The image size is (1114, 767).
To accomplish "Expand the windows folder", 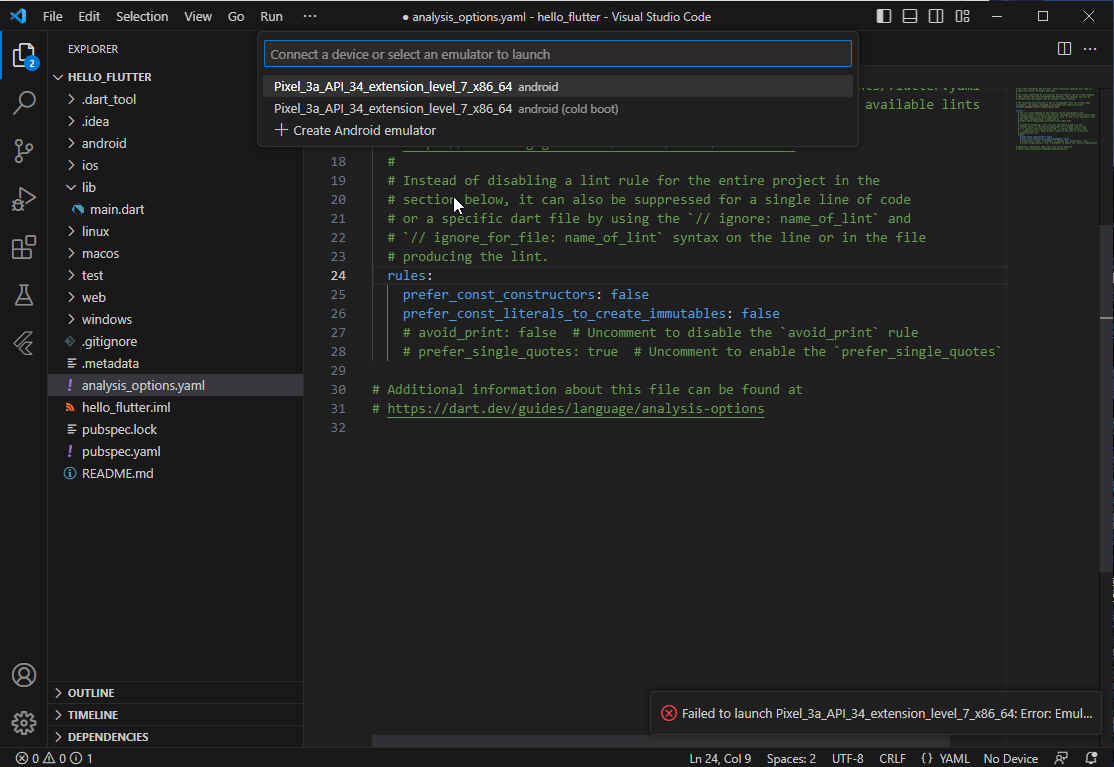I will (x=175, y=320).
